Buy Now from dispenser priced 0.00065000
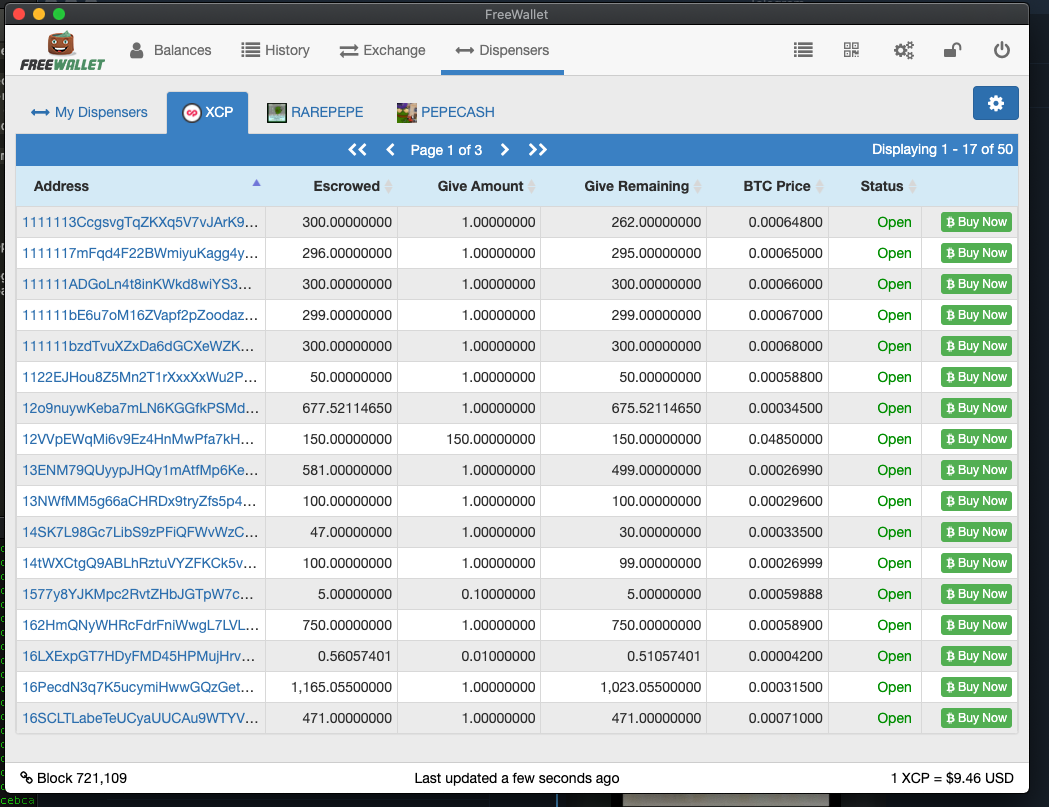Viewport: 1049px width, 807px height. [x=976, y=253]
